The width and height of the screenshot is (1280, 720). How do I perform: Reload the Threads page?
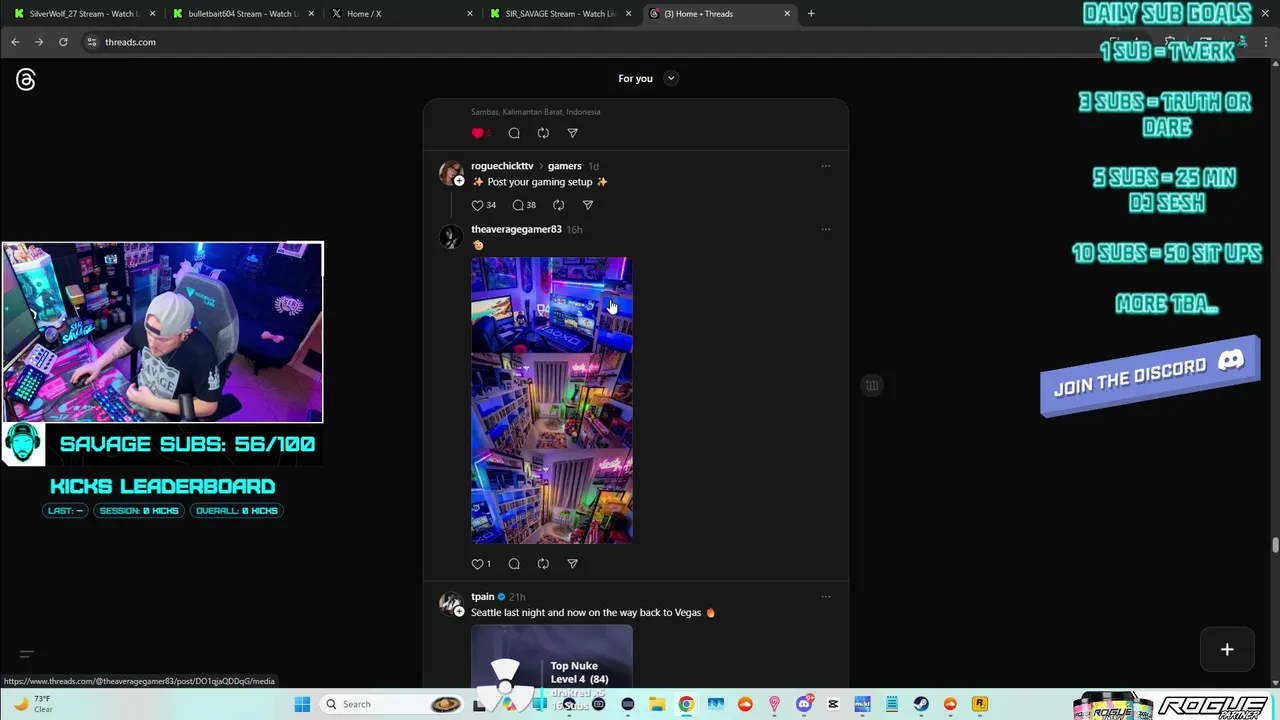click(63, 42)
